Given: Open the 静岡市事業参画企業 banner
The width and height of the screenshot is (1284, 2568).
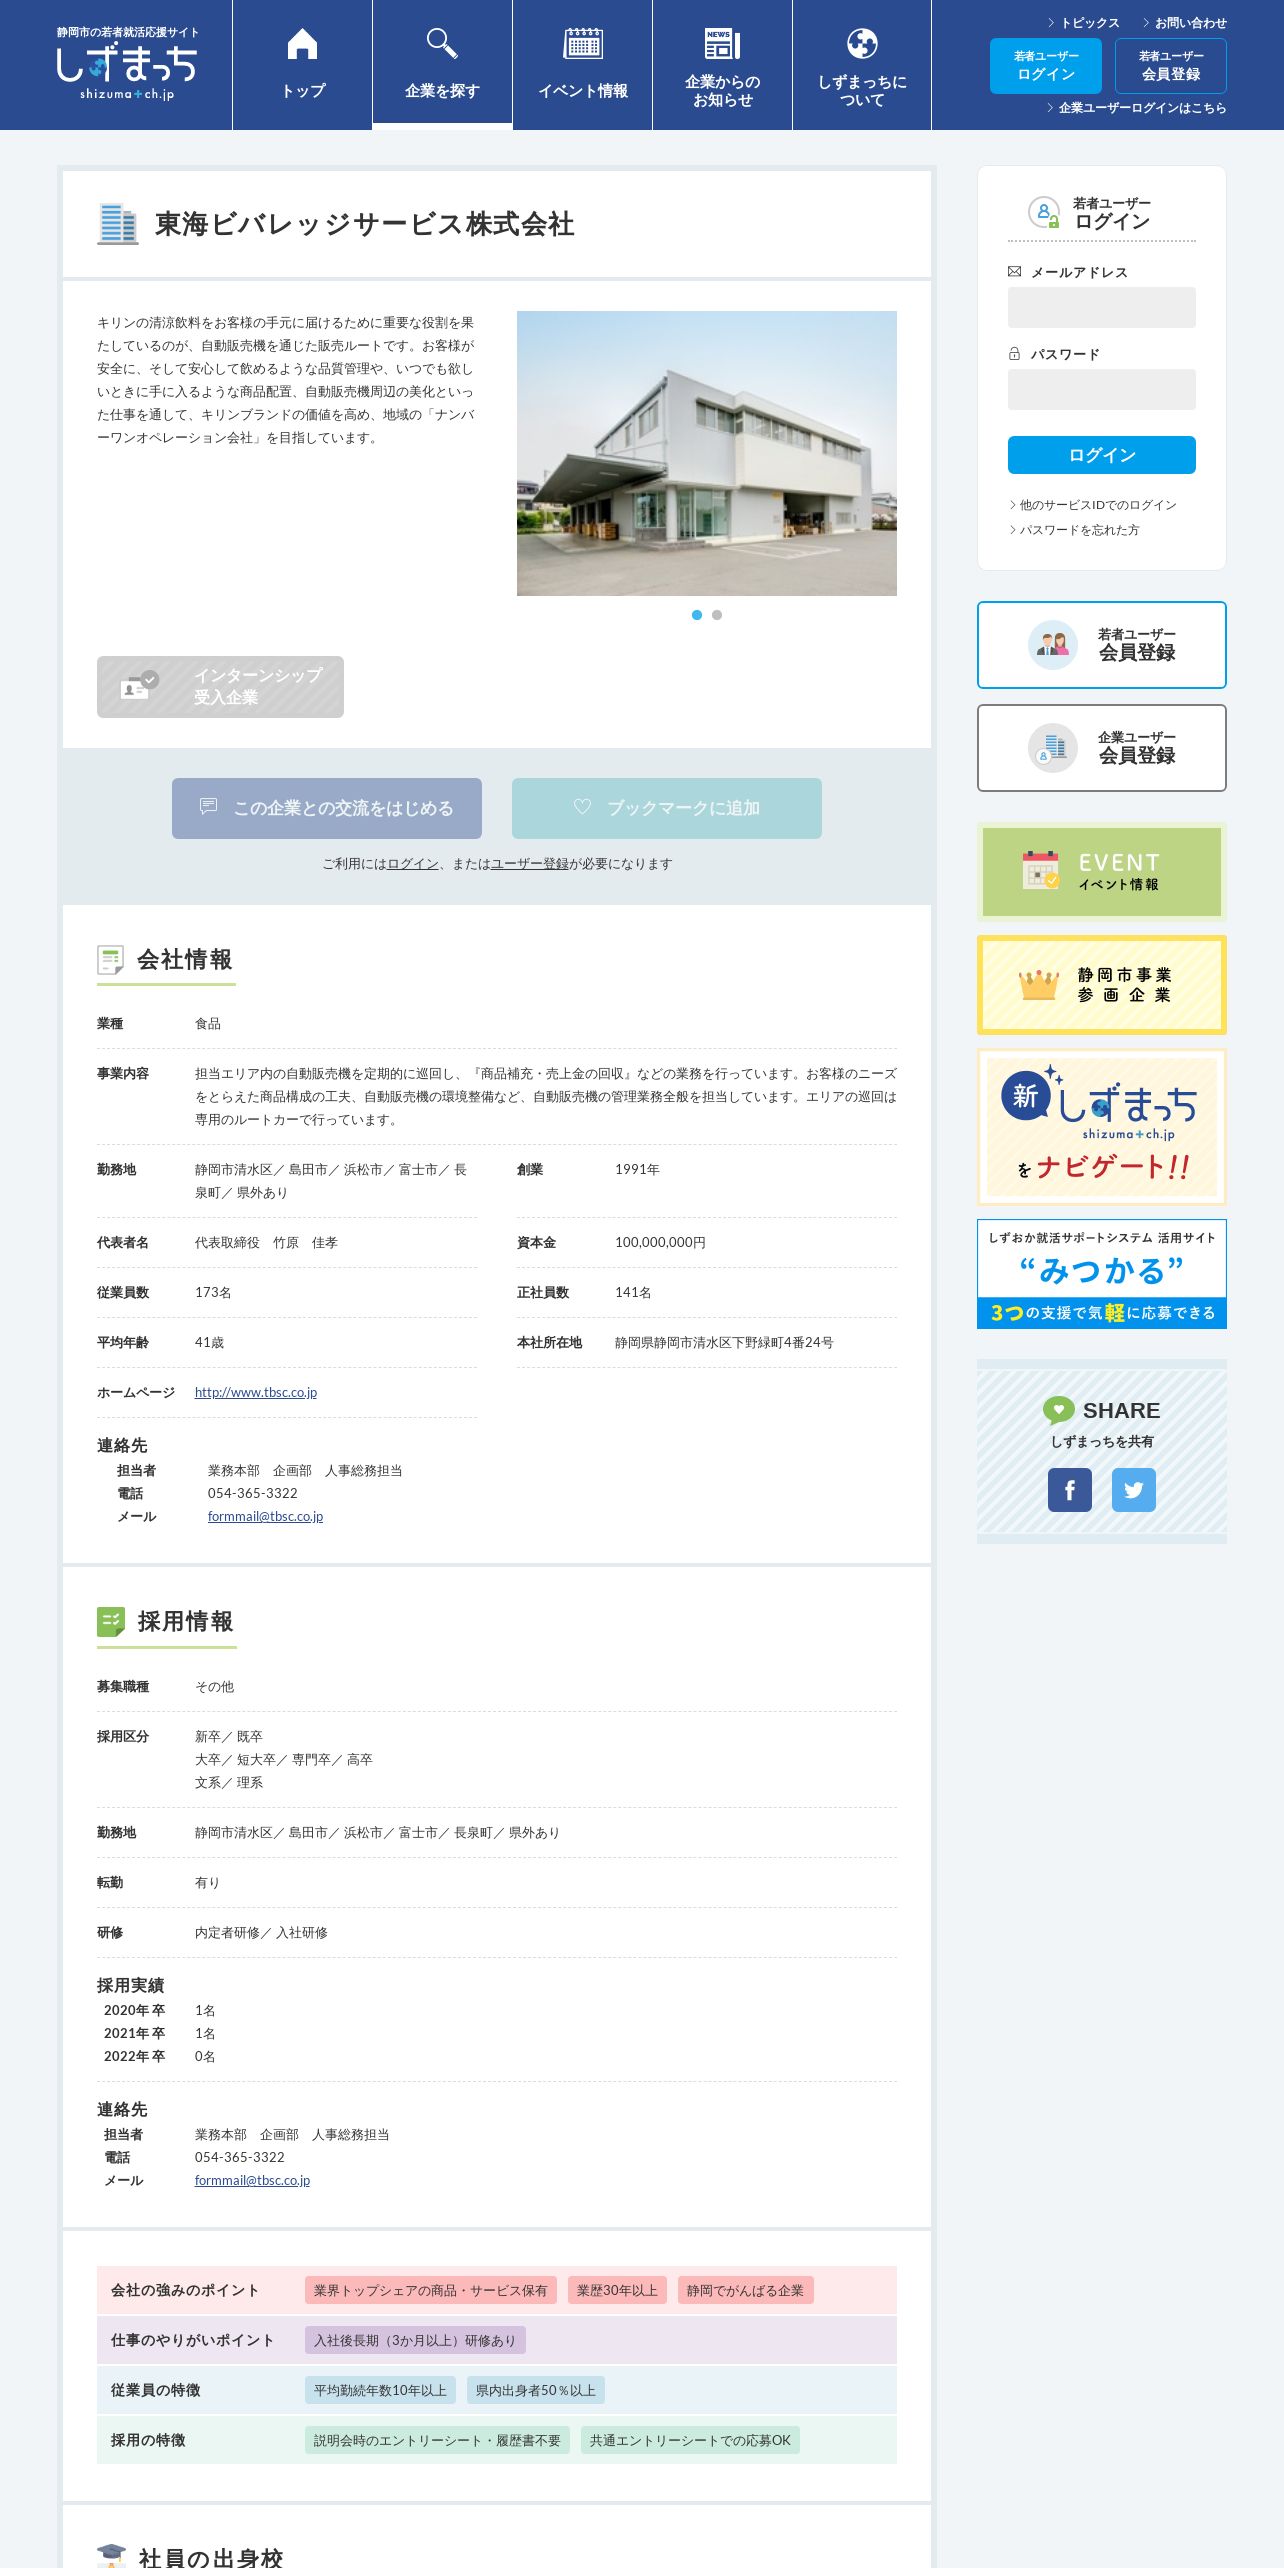Looking at the screenshot, I should click(x=1102, y=985).
